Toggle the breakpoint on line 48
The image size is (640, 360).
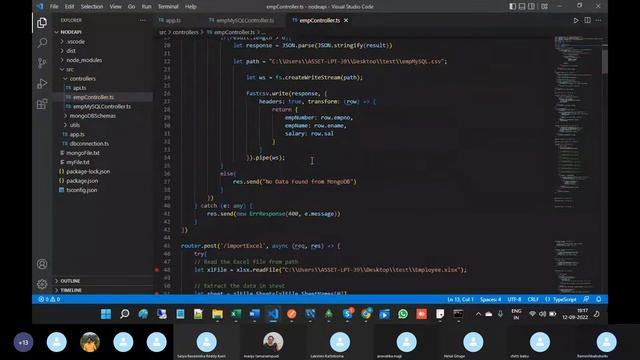click(157, 270)
